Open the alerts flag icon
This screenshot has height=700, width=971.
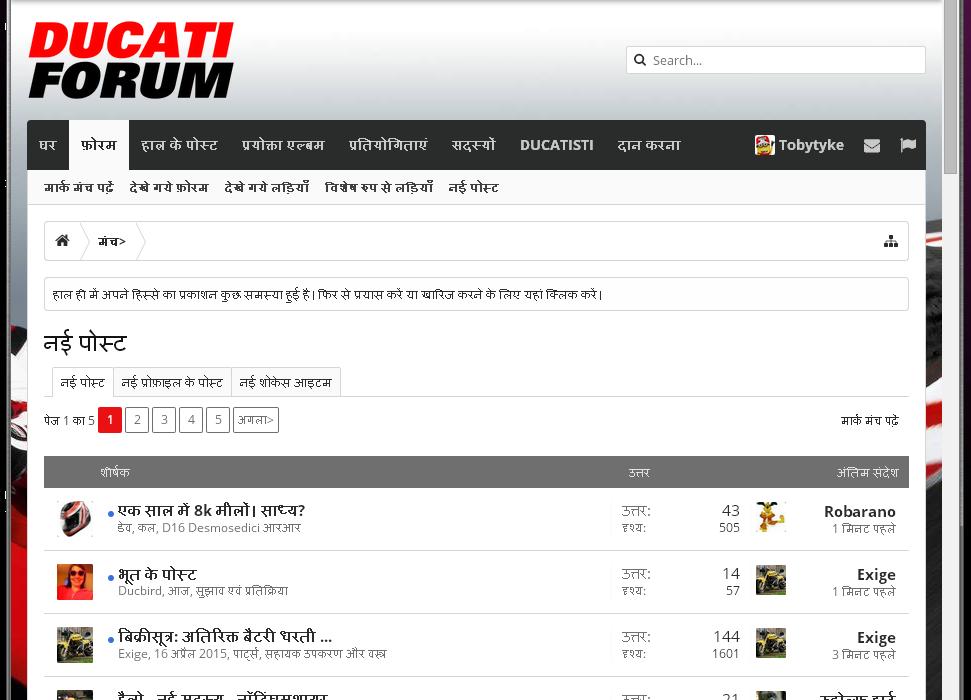pos(908,145)
